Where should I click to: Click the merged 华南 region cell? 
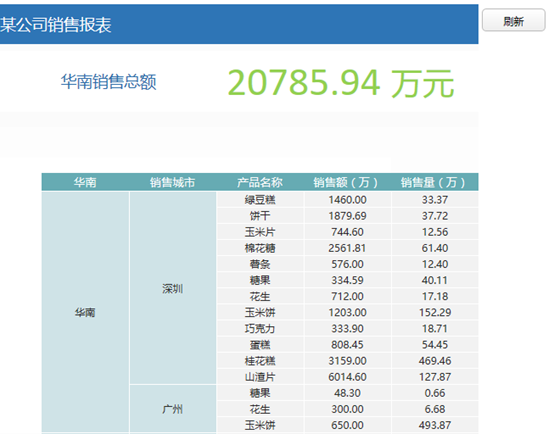(x=85, y=312)
